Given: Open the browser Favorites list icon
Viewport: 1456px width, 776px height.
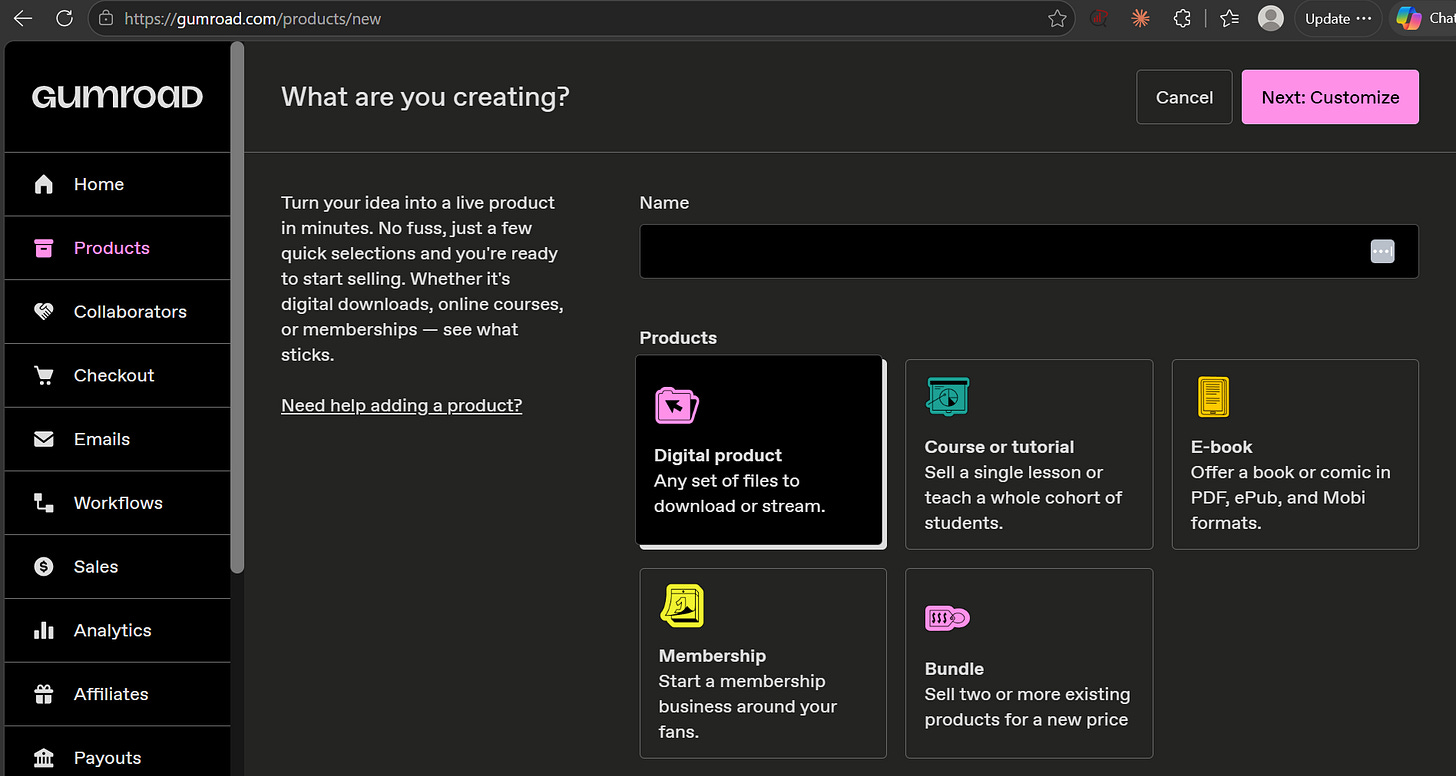Looking at the screenshot, I should pos(1230,18).
